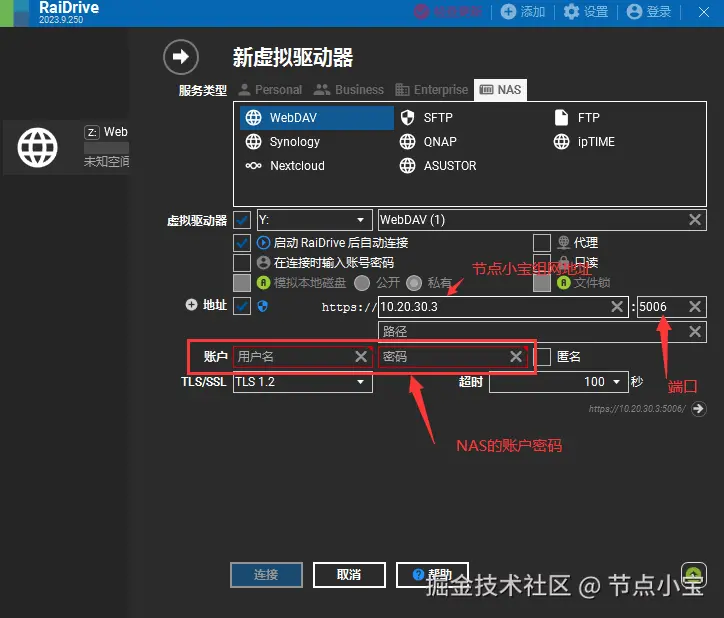The width and height of the screenshot is (724, 618).
Task: Toggle auto-connect after RaiDrive starts checkbox
Action: pos(242,242)
